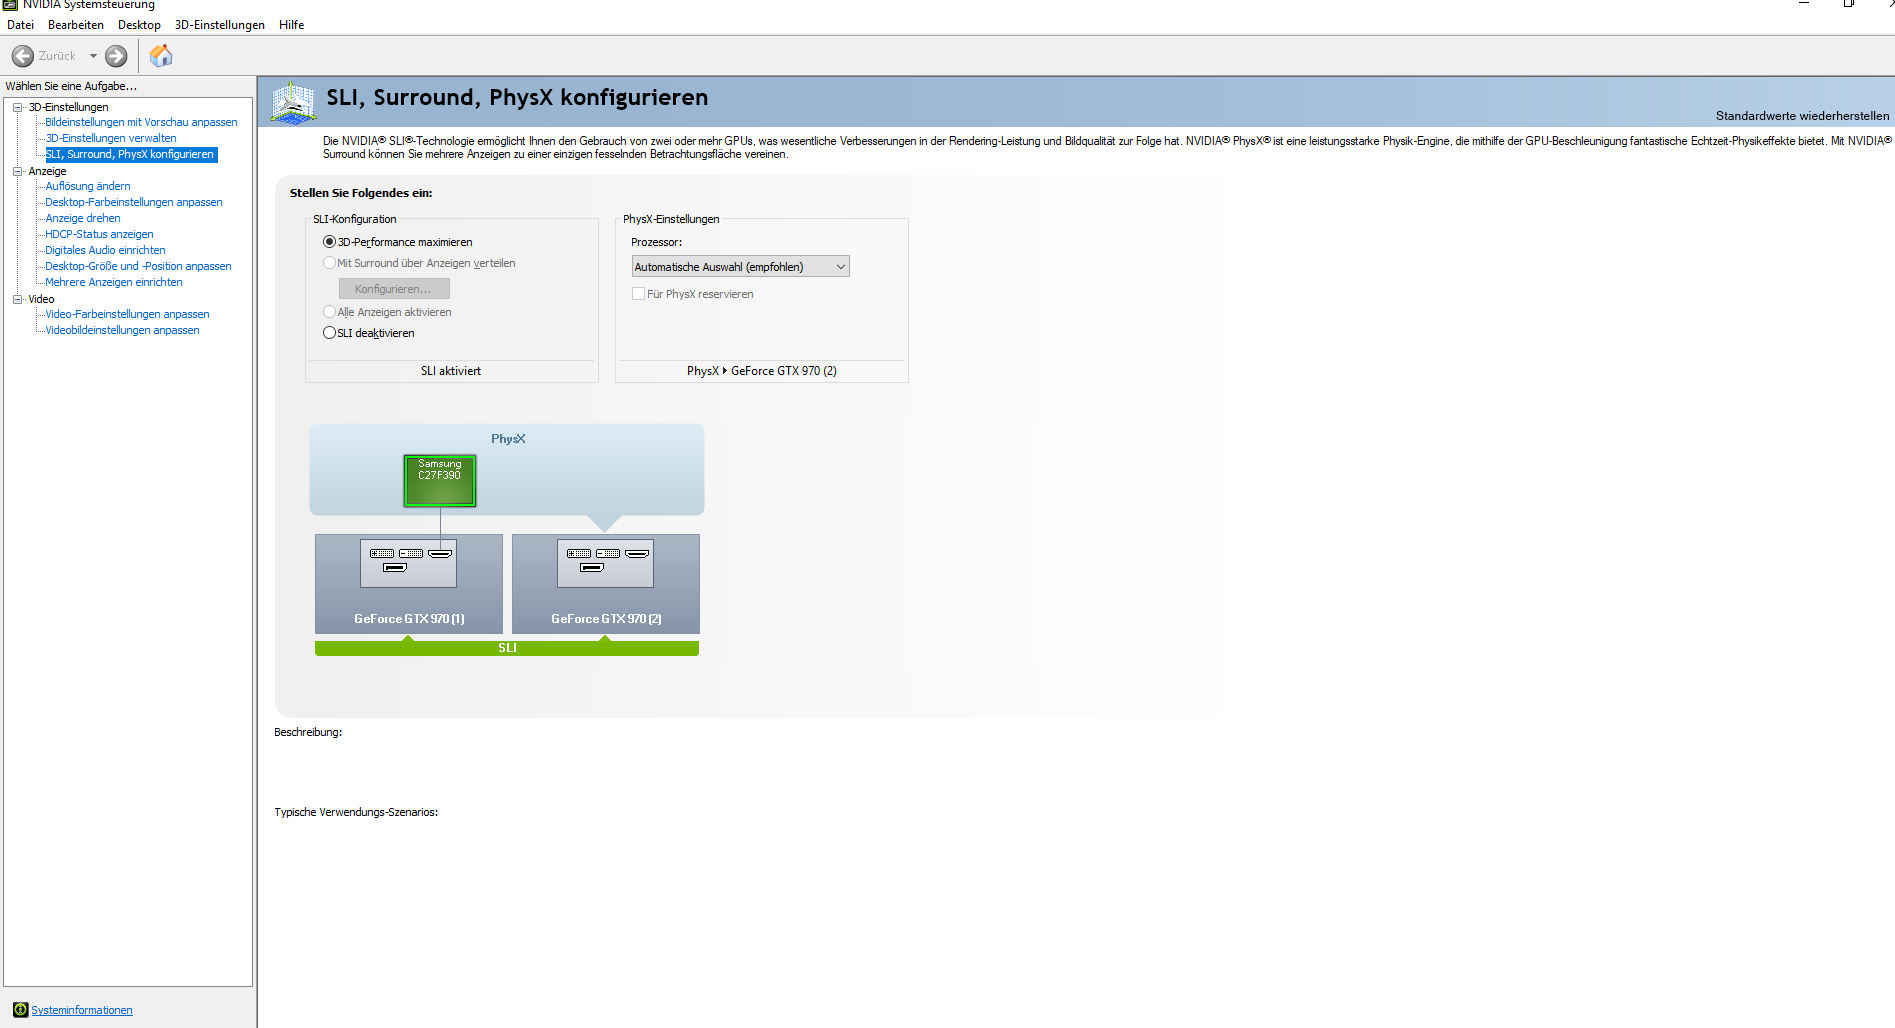
Task: Collapse the Video tree node
Action: pos(17,299)
